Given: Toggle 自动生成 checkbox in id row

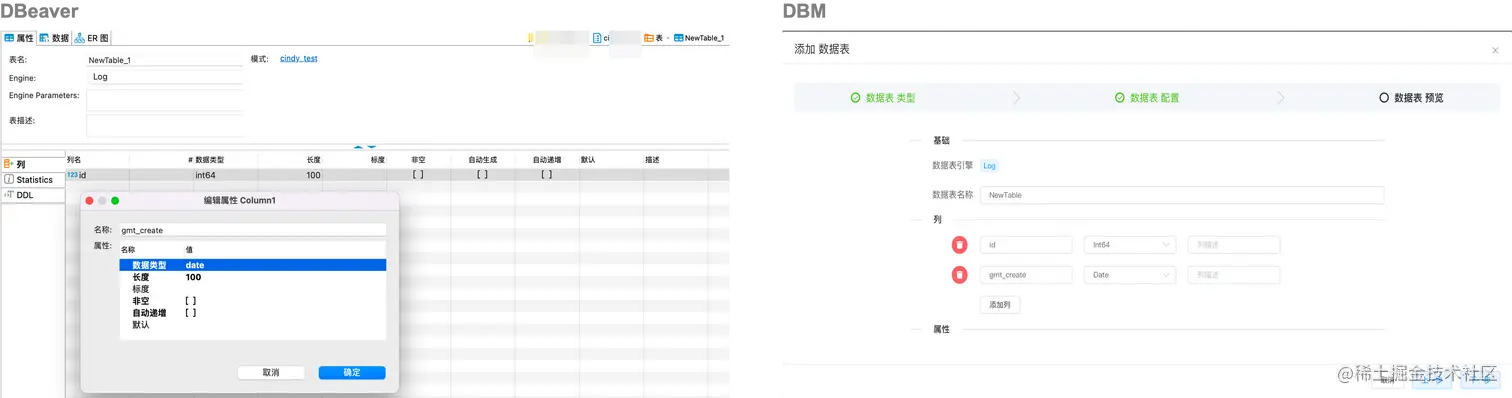Looking at the screenshot, I should click(x=482, y=175).
